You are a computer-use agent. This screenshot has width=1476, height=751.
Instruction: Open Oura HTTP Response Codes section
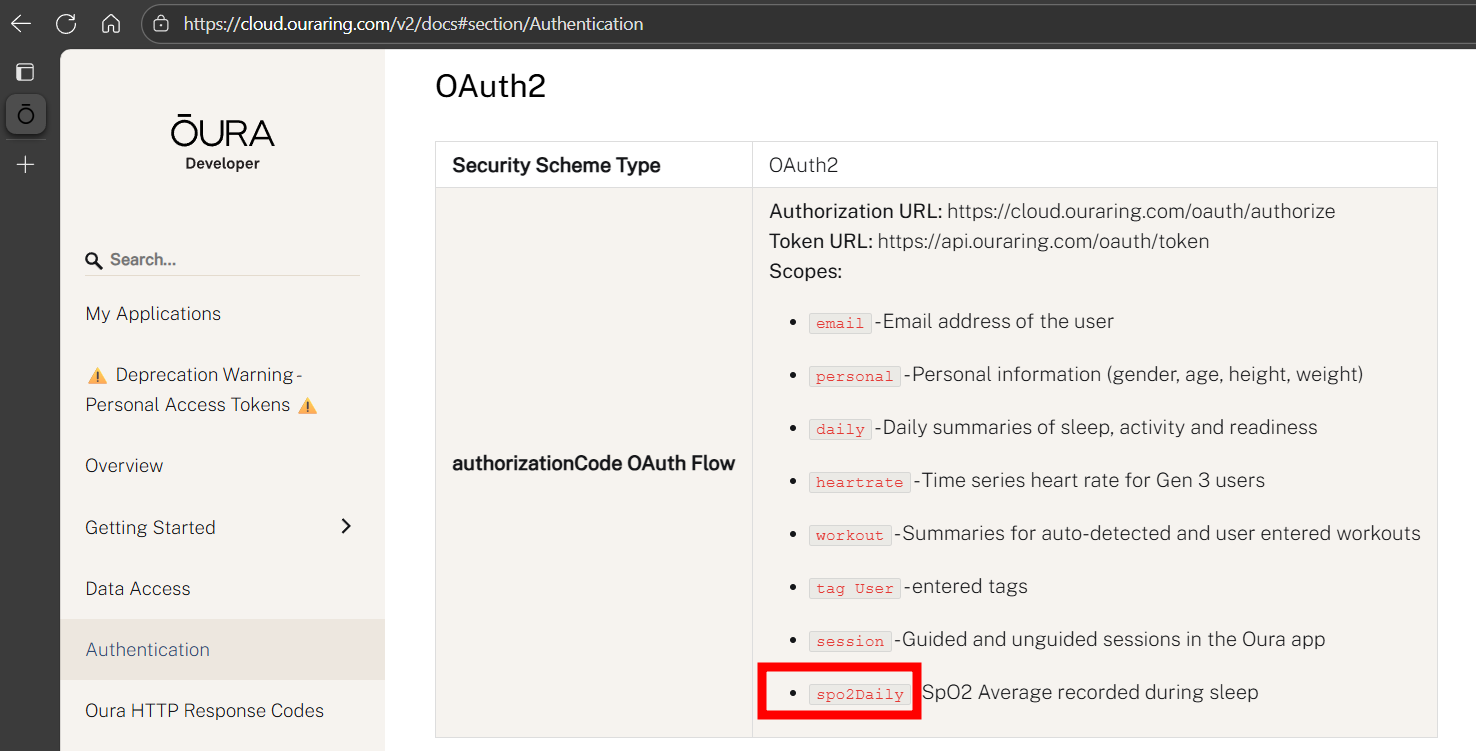205,711
